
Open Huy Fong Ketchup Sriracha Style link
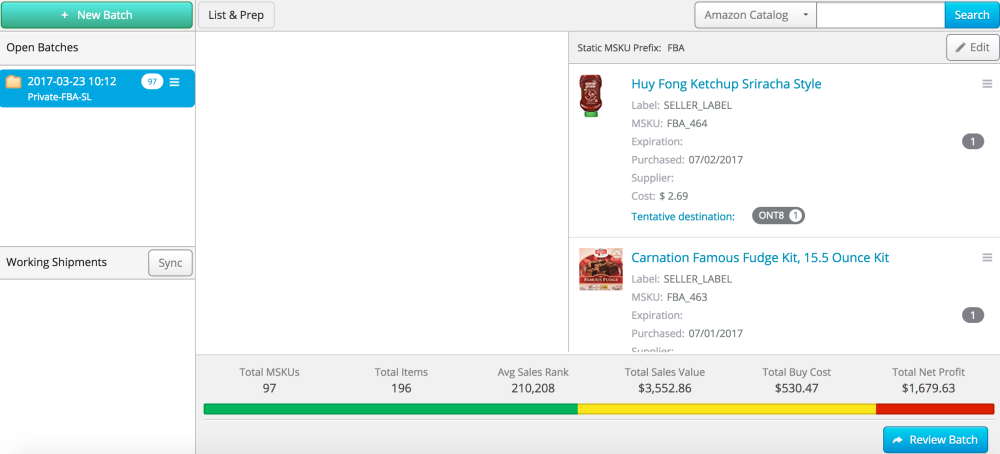[x=726, y=84]
